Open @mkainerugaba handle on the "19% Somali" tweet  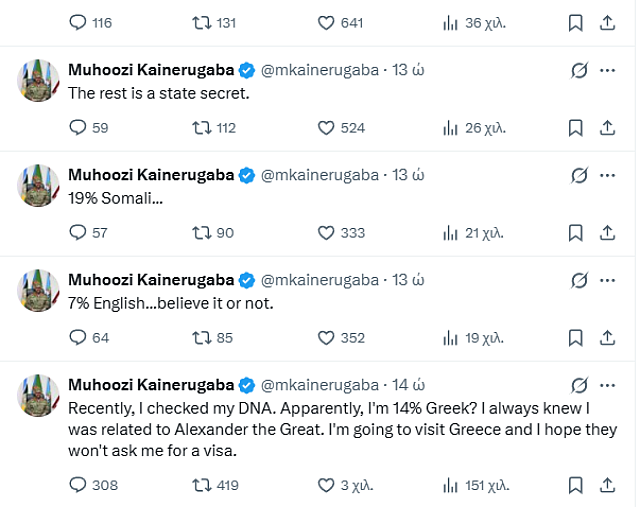click(x=320, y=175)
